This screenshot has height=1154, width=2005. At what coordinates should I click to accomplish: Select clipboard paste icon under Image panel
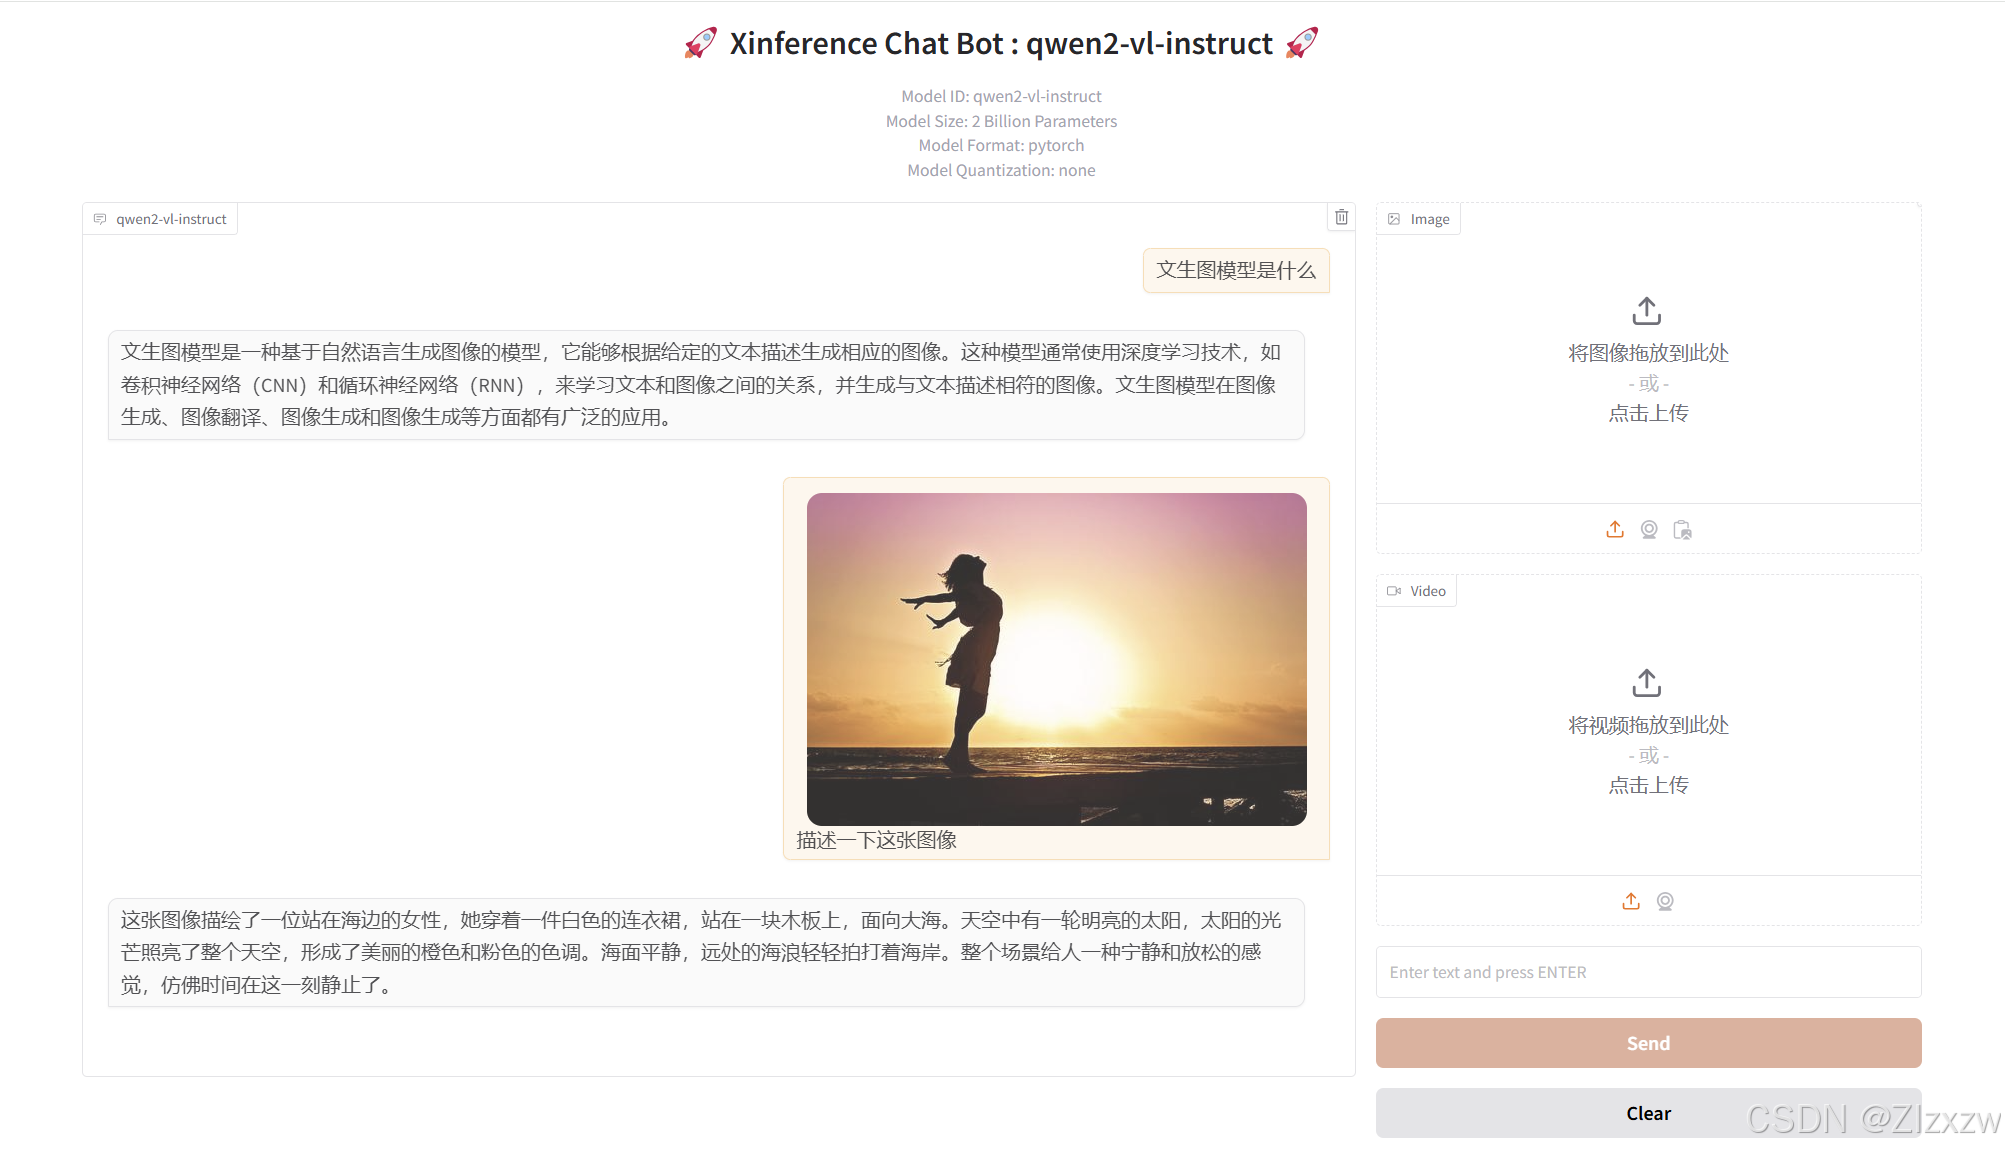click(x=1683, y=530)
